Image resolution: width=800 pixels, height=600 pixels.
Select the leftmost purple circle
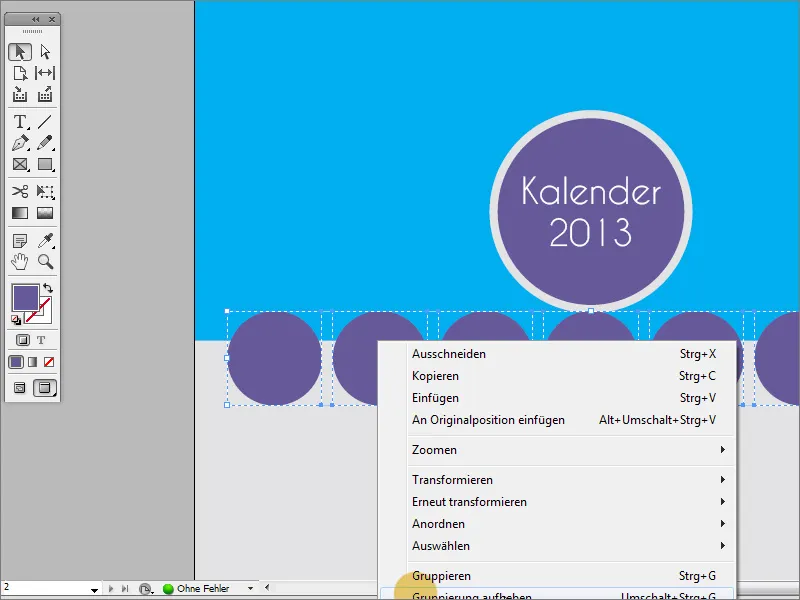[x=274, y=358]
